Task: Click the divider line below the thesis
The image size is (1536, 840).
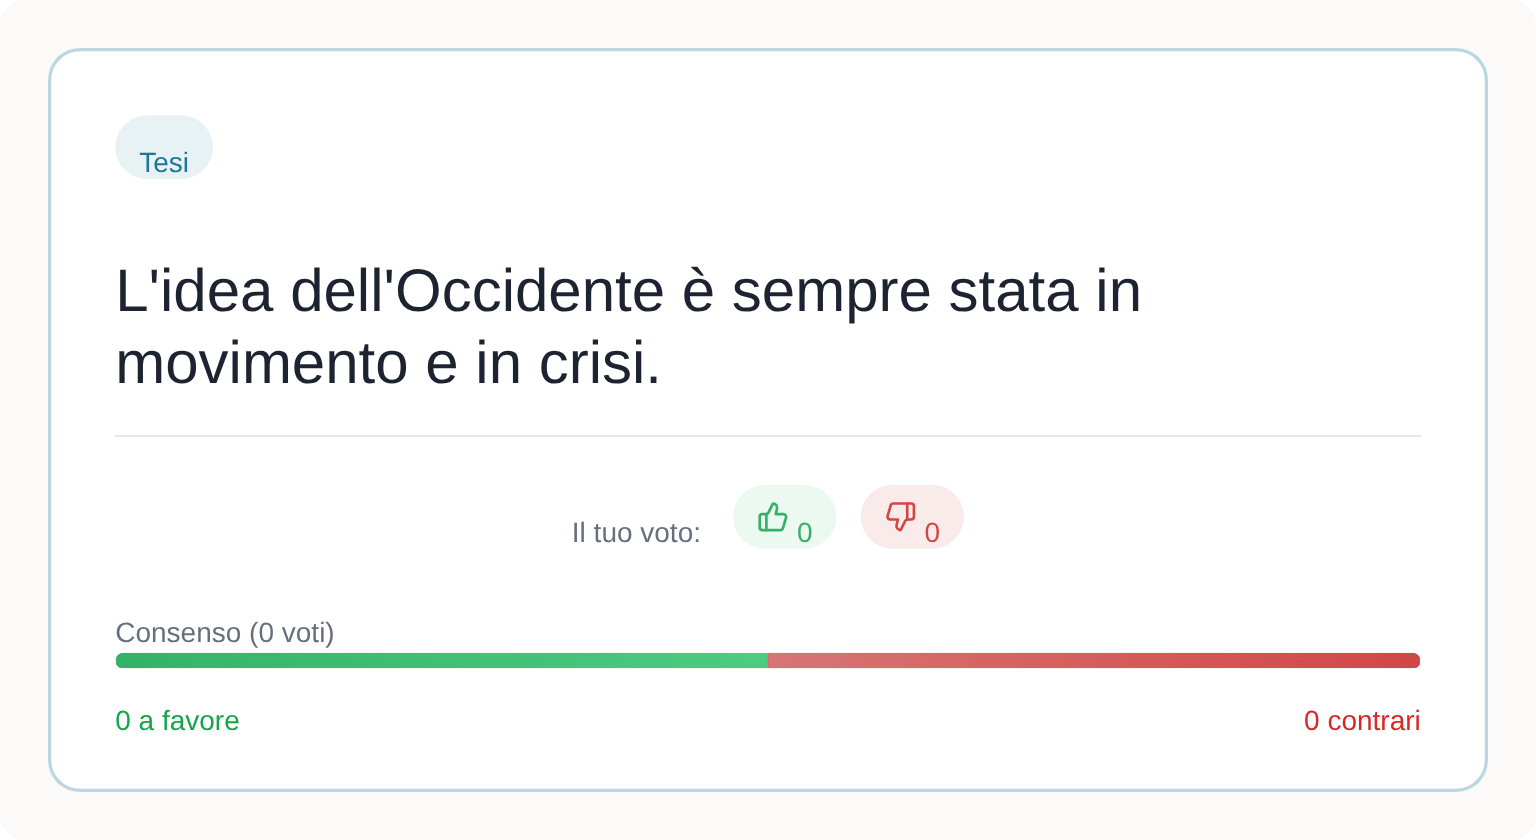Action: [x=768, y=436]
